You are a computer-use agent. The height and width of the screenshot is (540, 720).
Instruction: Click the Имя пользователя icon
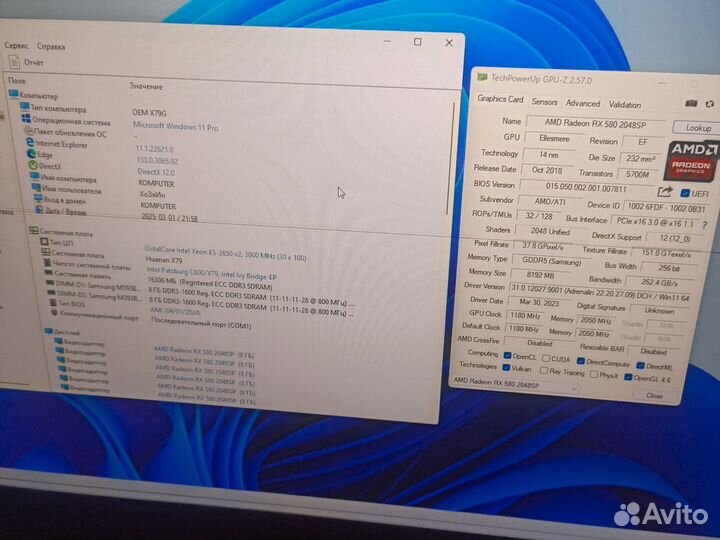point(36,187)
